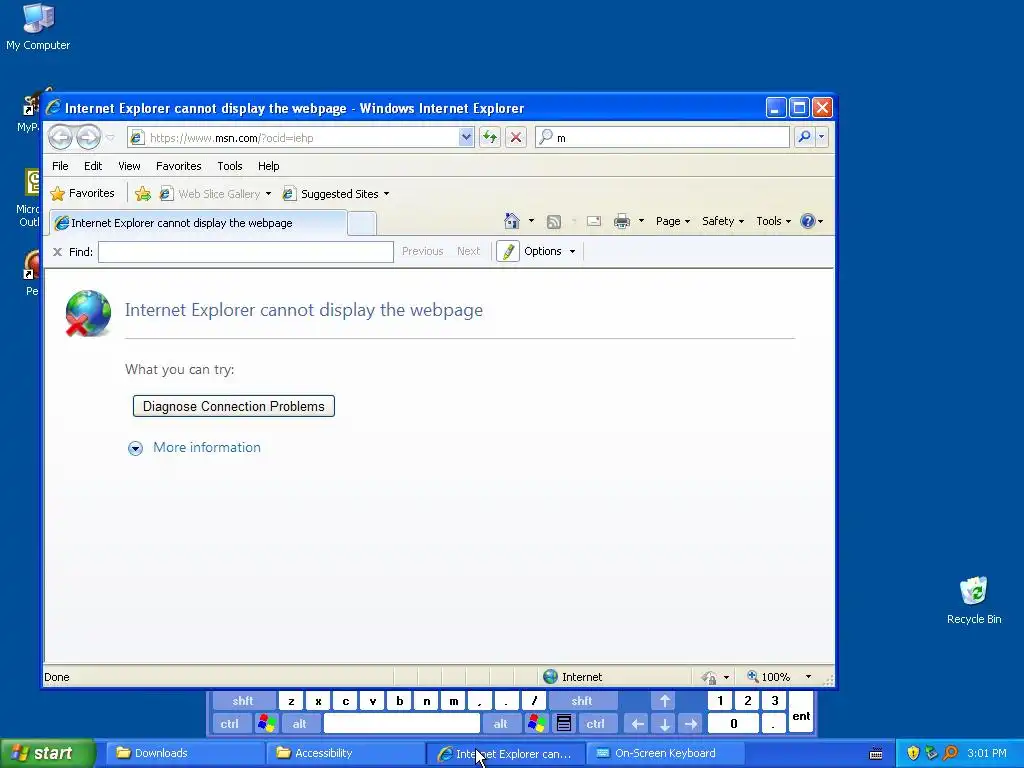The image size is (1024, 768).
Task: Click the Protected Mode status bar icon
Action: 709,677
